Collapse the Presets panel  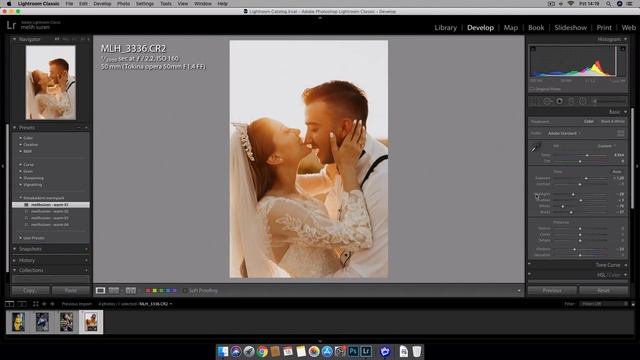pos(15,128)
